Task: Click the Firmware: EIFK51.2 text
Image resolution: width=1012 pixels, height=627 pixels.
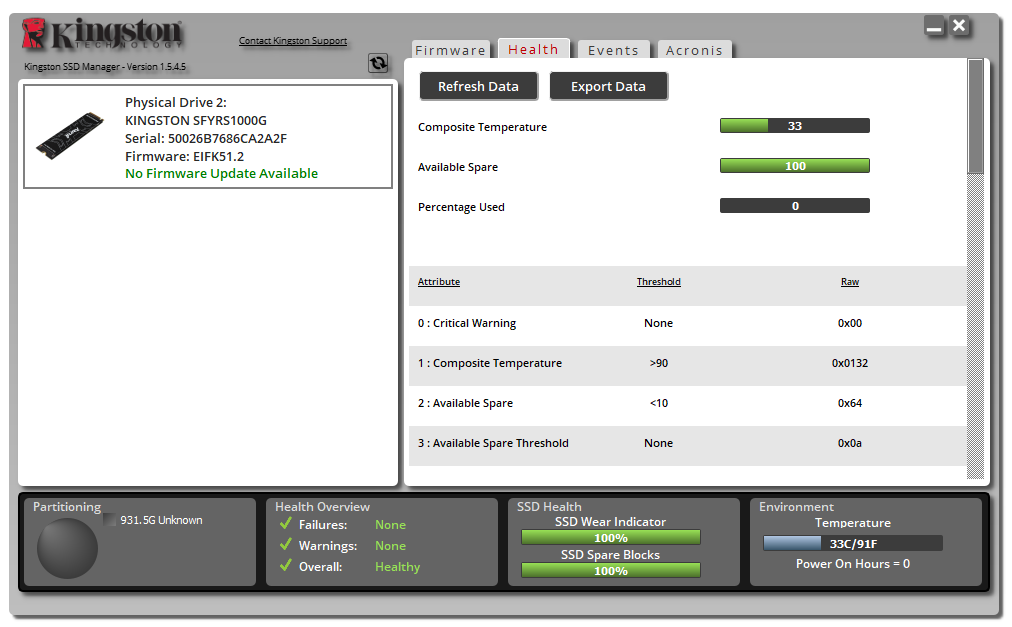Action: click(185, 156)
